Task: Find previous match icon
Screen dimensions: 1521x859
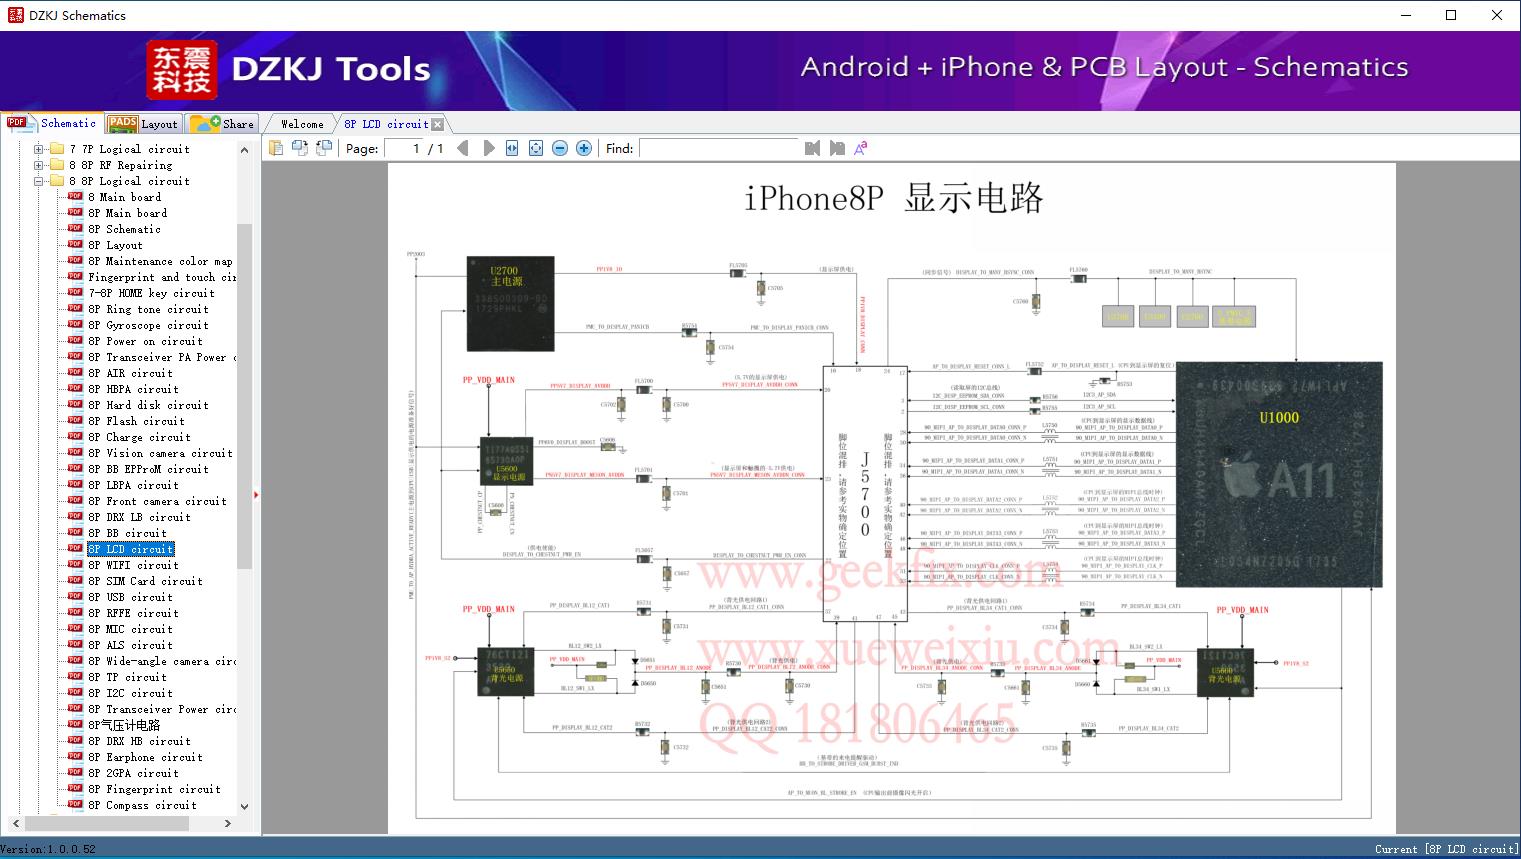Action: click(x=812, y=148)
